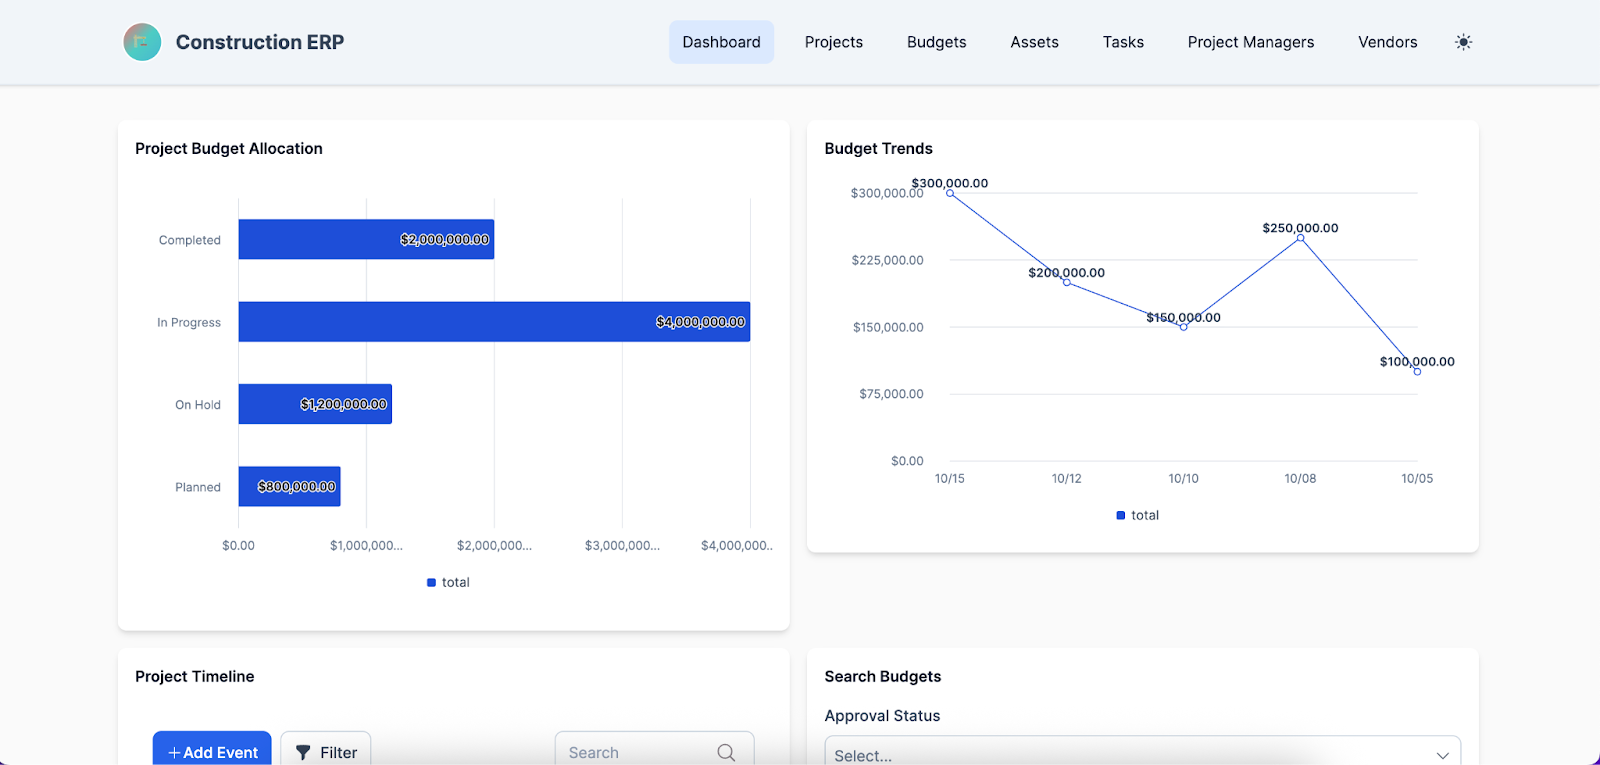Open the Projects page
This screenshot has height=765, width=1600.
pos(833,42)
